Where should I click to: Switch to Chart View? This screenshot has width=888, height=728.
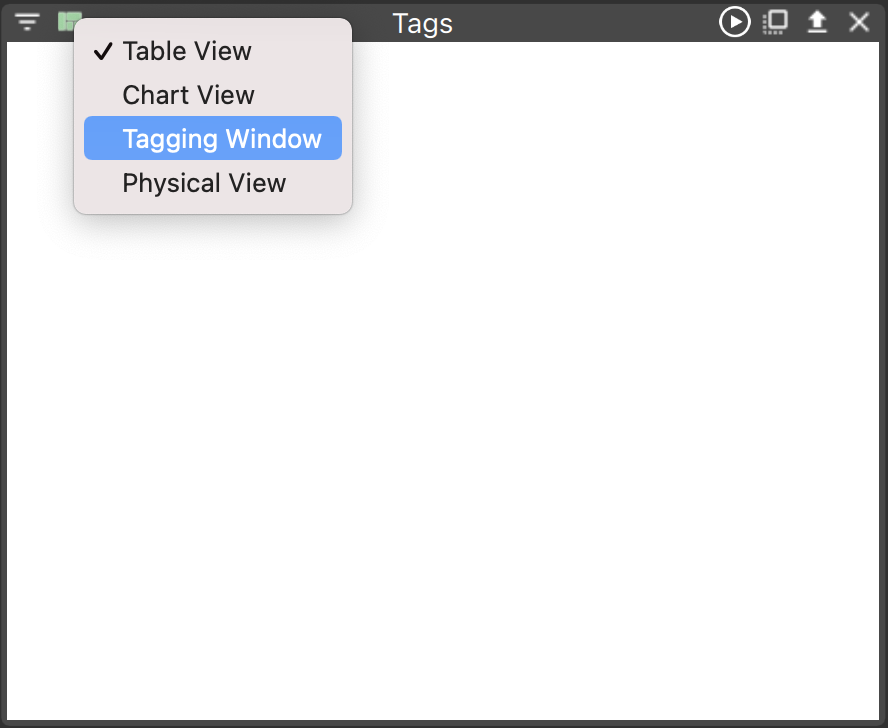213,95
